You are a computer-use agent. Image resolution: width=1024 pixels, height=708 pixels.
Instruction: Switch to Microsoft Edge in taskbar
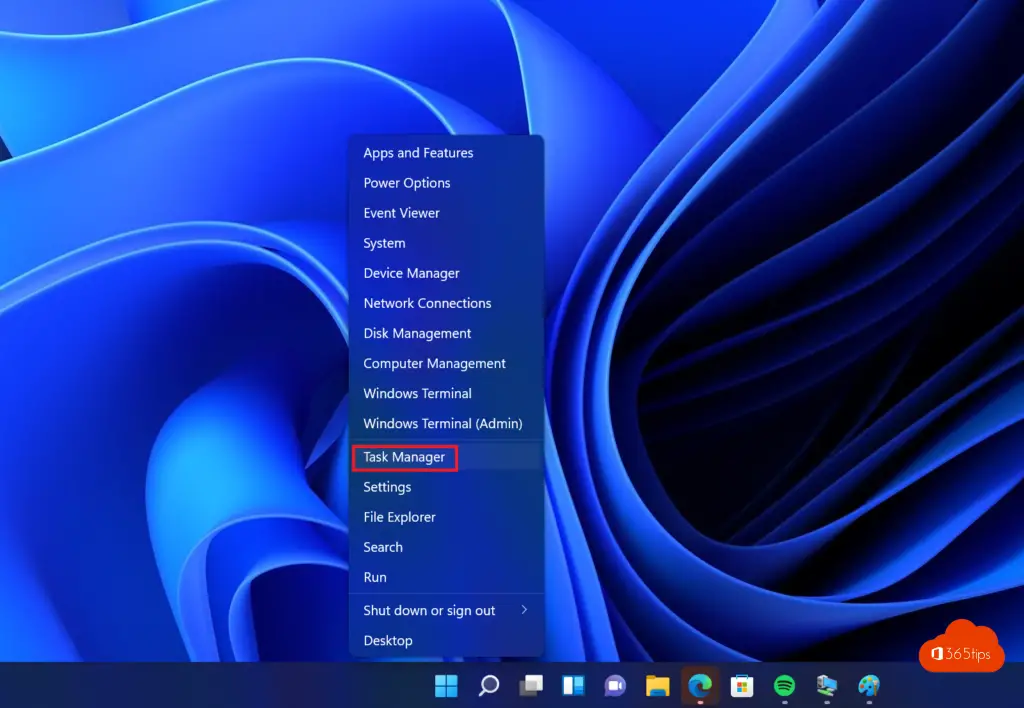point(700,686)
